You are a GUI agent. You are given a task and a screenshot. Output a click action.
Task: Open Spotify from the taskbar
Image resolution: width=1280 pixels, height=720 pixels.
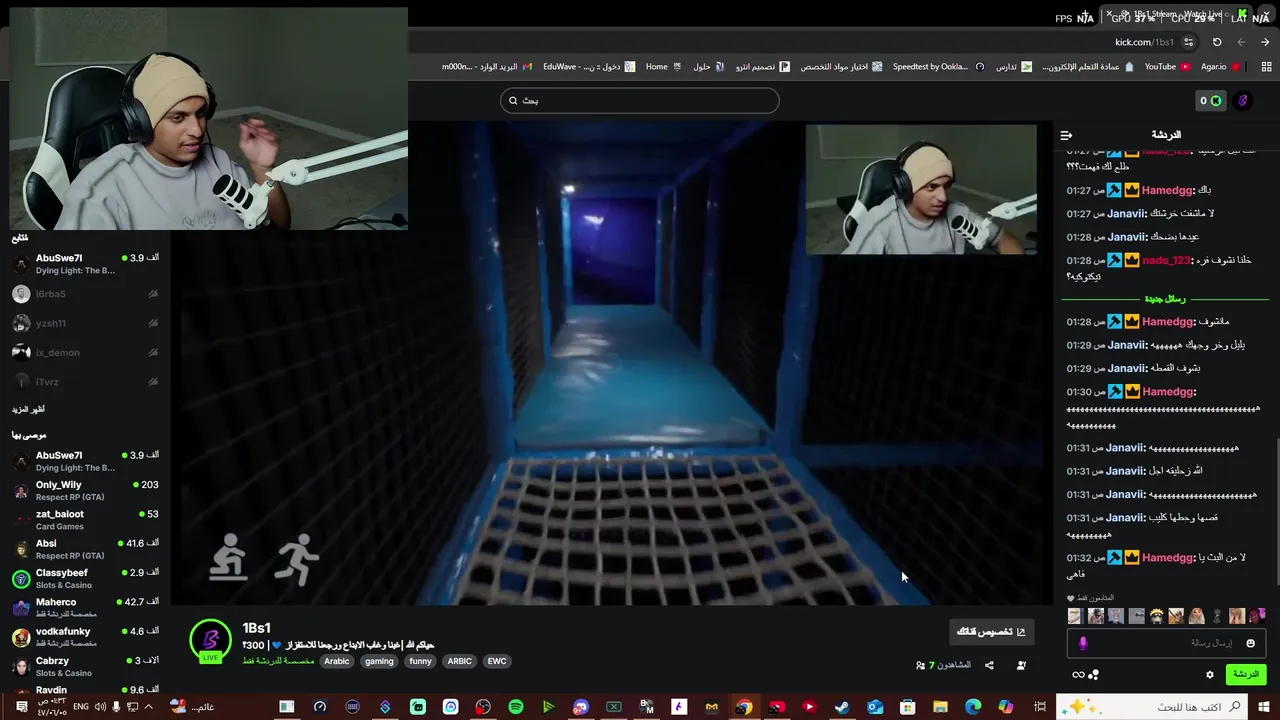(x=516, y=707)
